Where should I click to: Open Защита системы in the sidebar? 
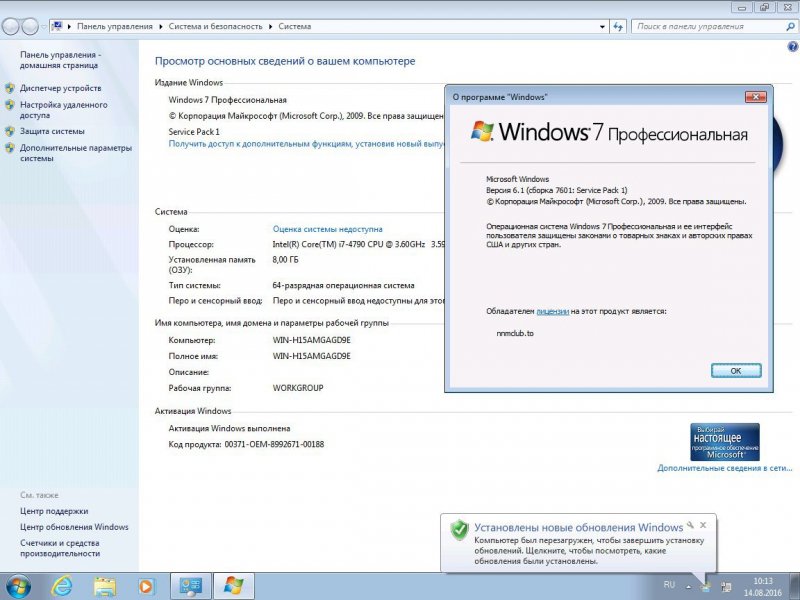52,131
